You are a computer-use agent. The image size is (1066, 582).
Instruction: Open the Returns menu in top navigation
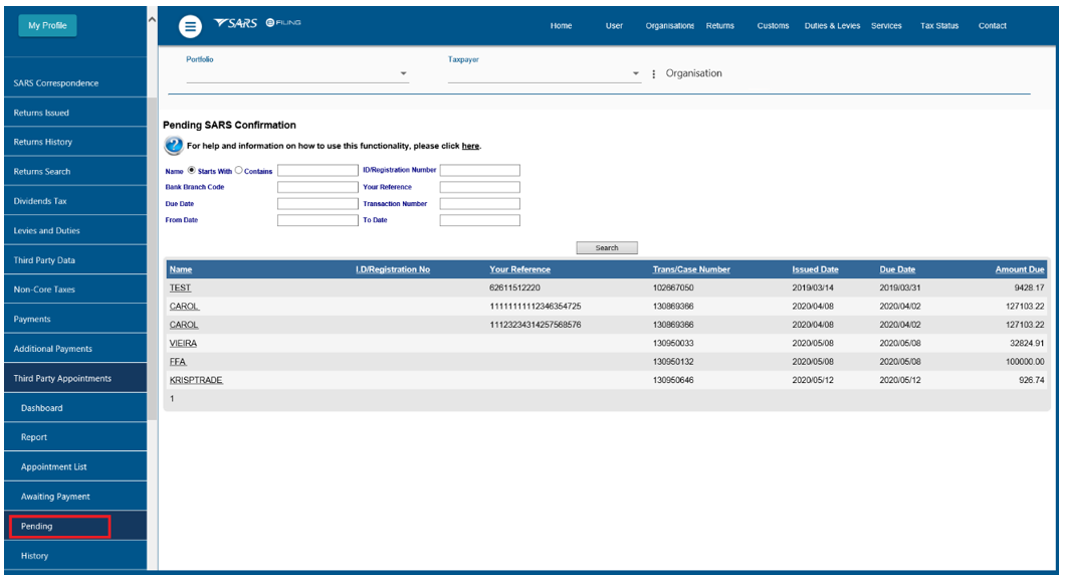(x=719, y=26)
